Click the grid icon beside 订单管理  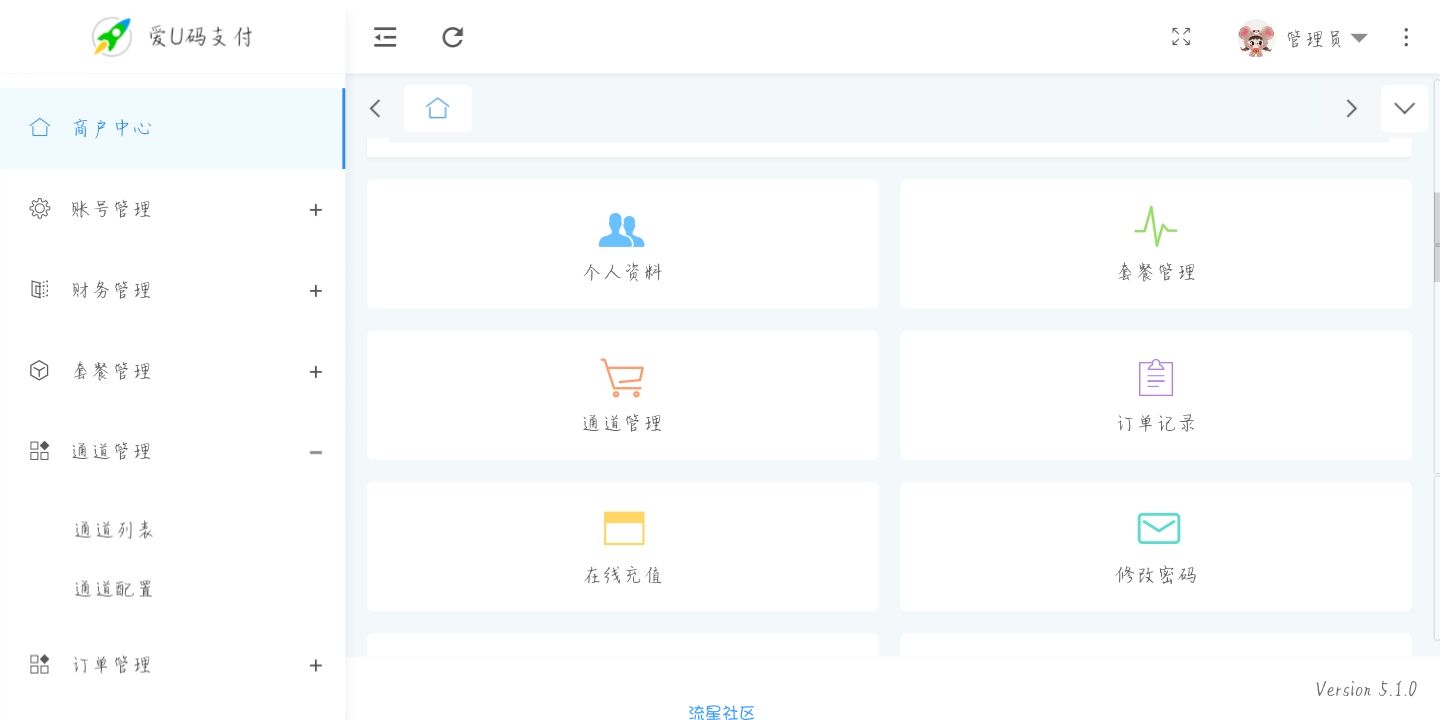[x=40, y=664]
